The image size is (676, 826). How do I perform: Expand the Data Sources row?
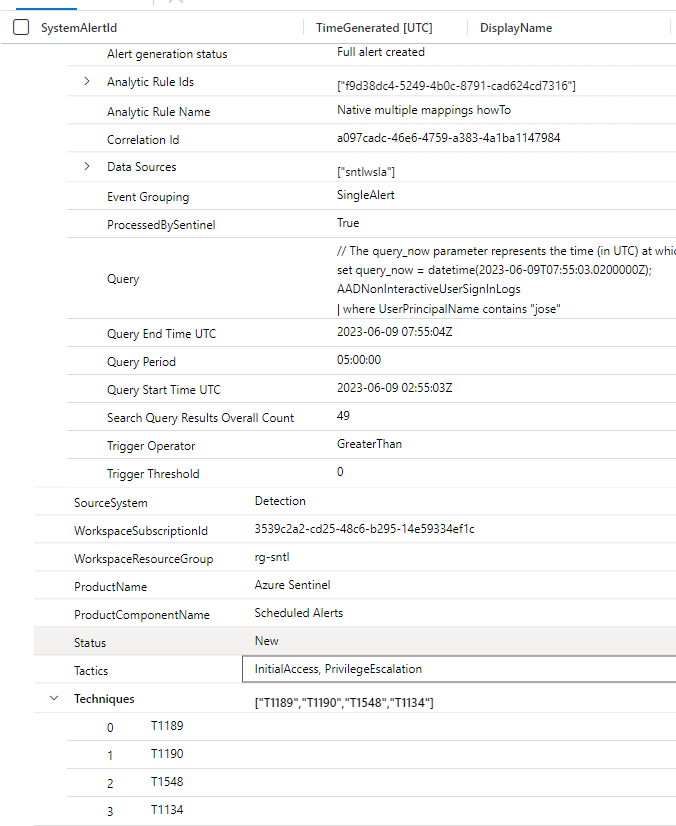87,166
